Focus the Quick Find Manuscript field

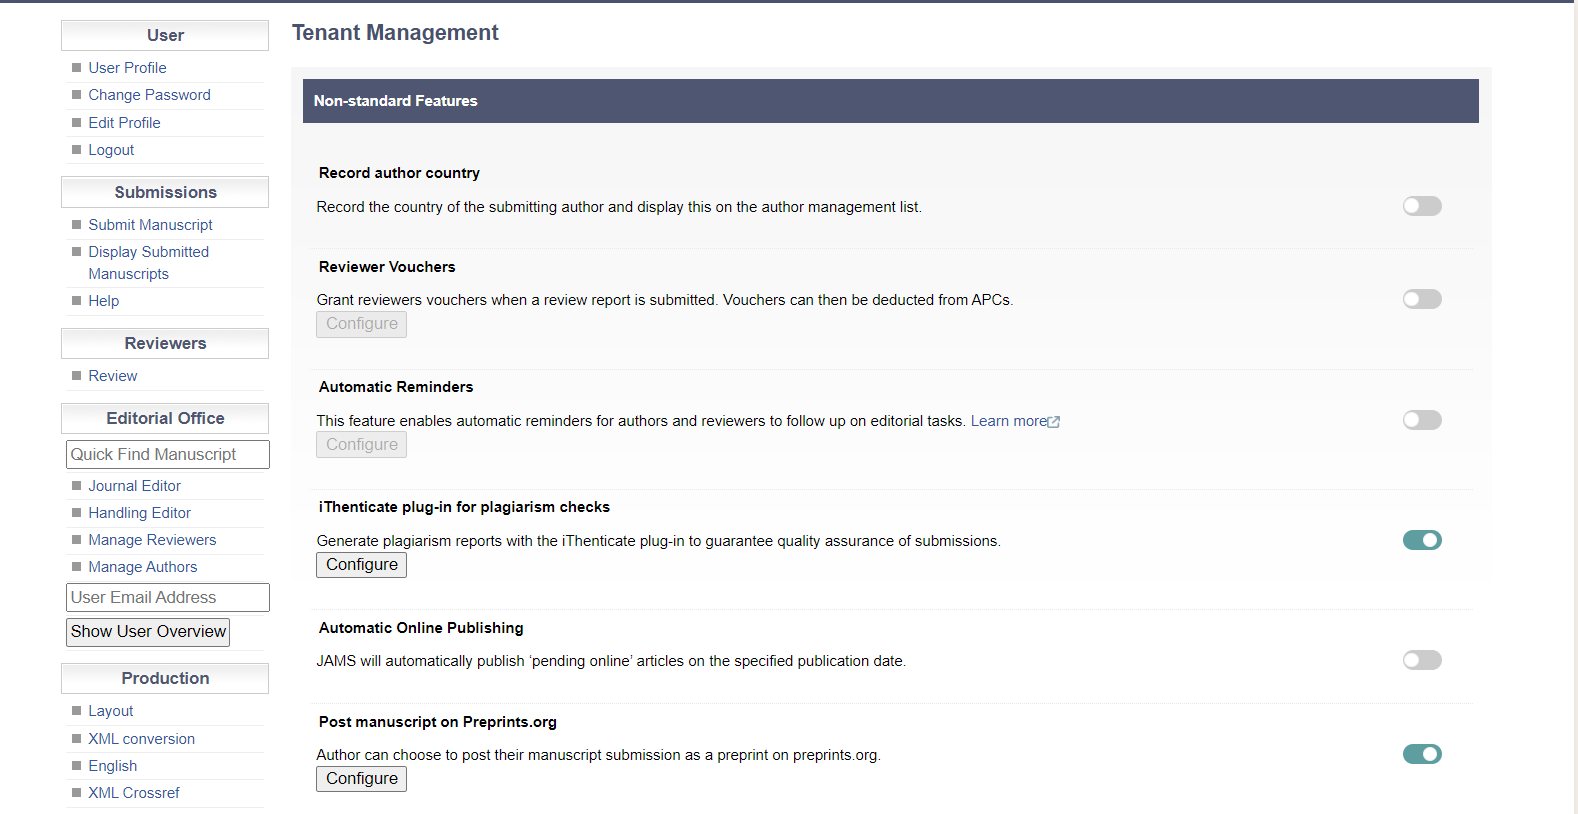click(167, 454)
